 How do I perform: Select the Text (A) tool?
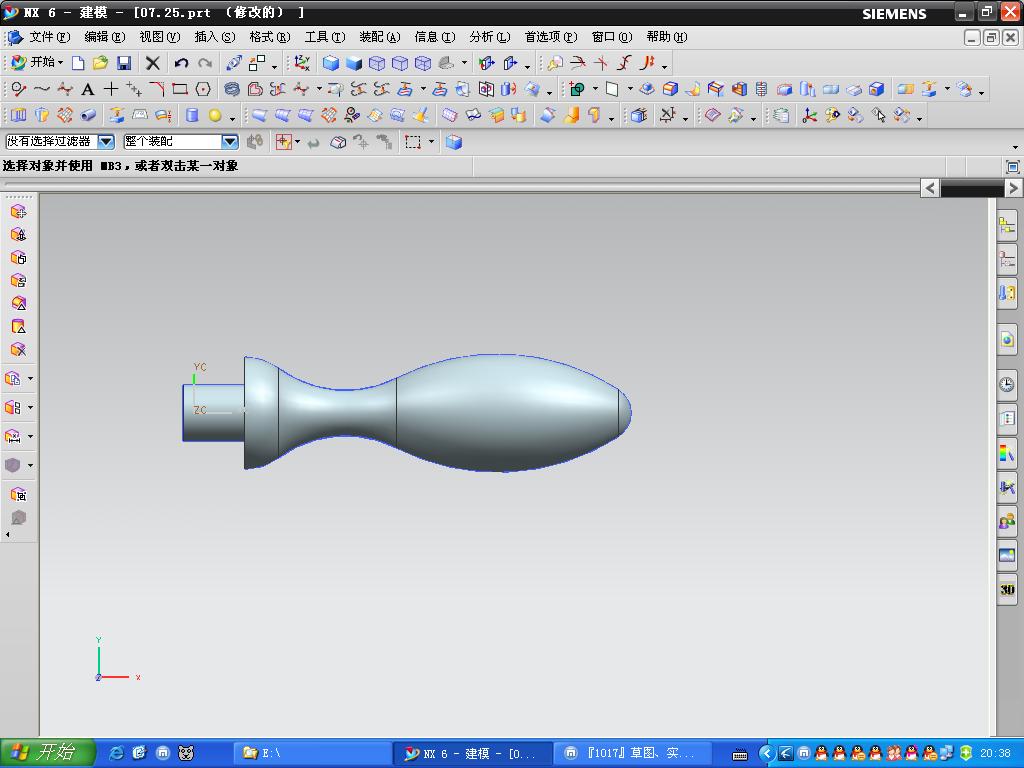click(88, 89)
